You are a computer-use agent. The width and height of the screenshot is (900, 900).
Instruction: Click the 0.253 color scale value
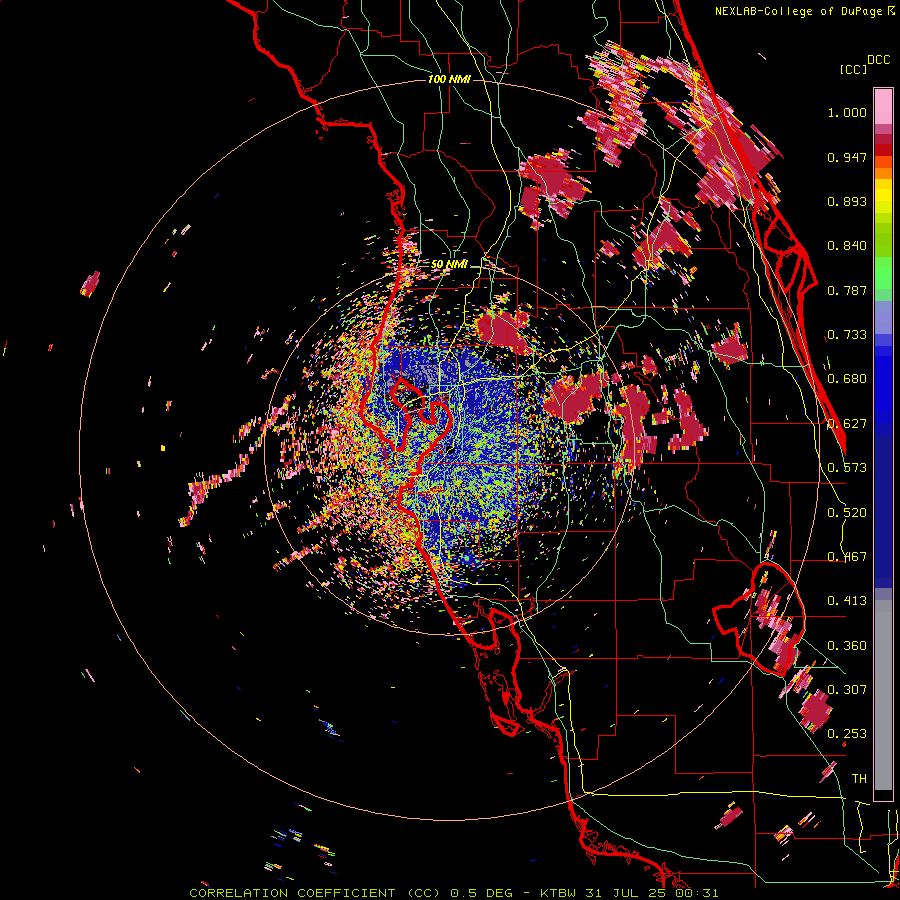click(847, 734)
